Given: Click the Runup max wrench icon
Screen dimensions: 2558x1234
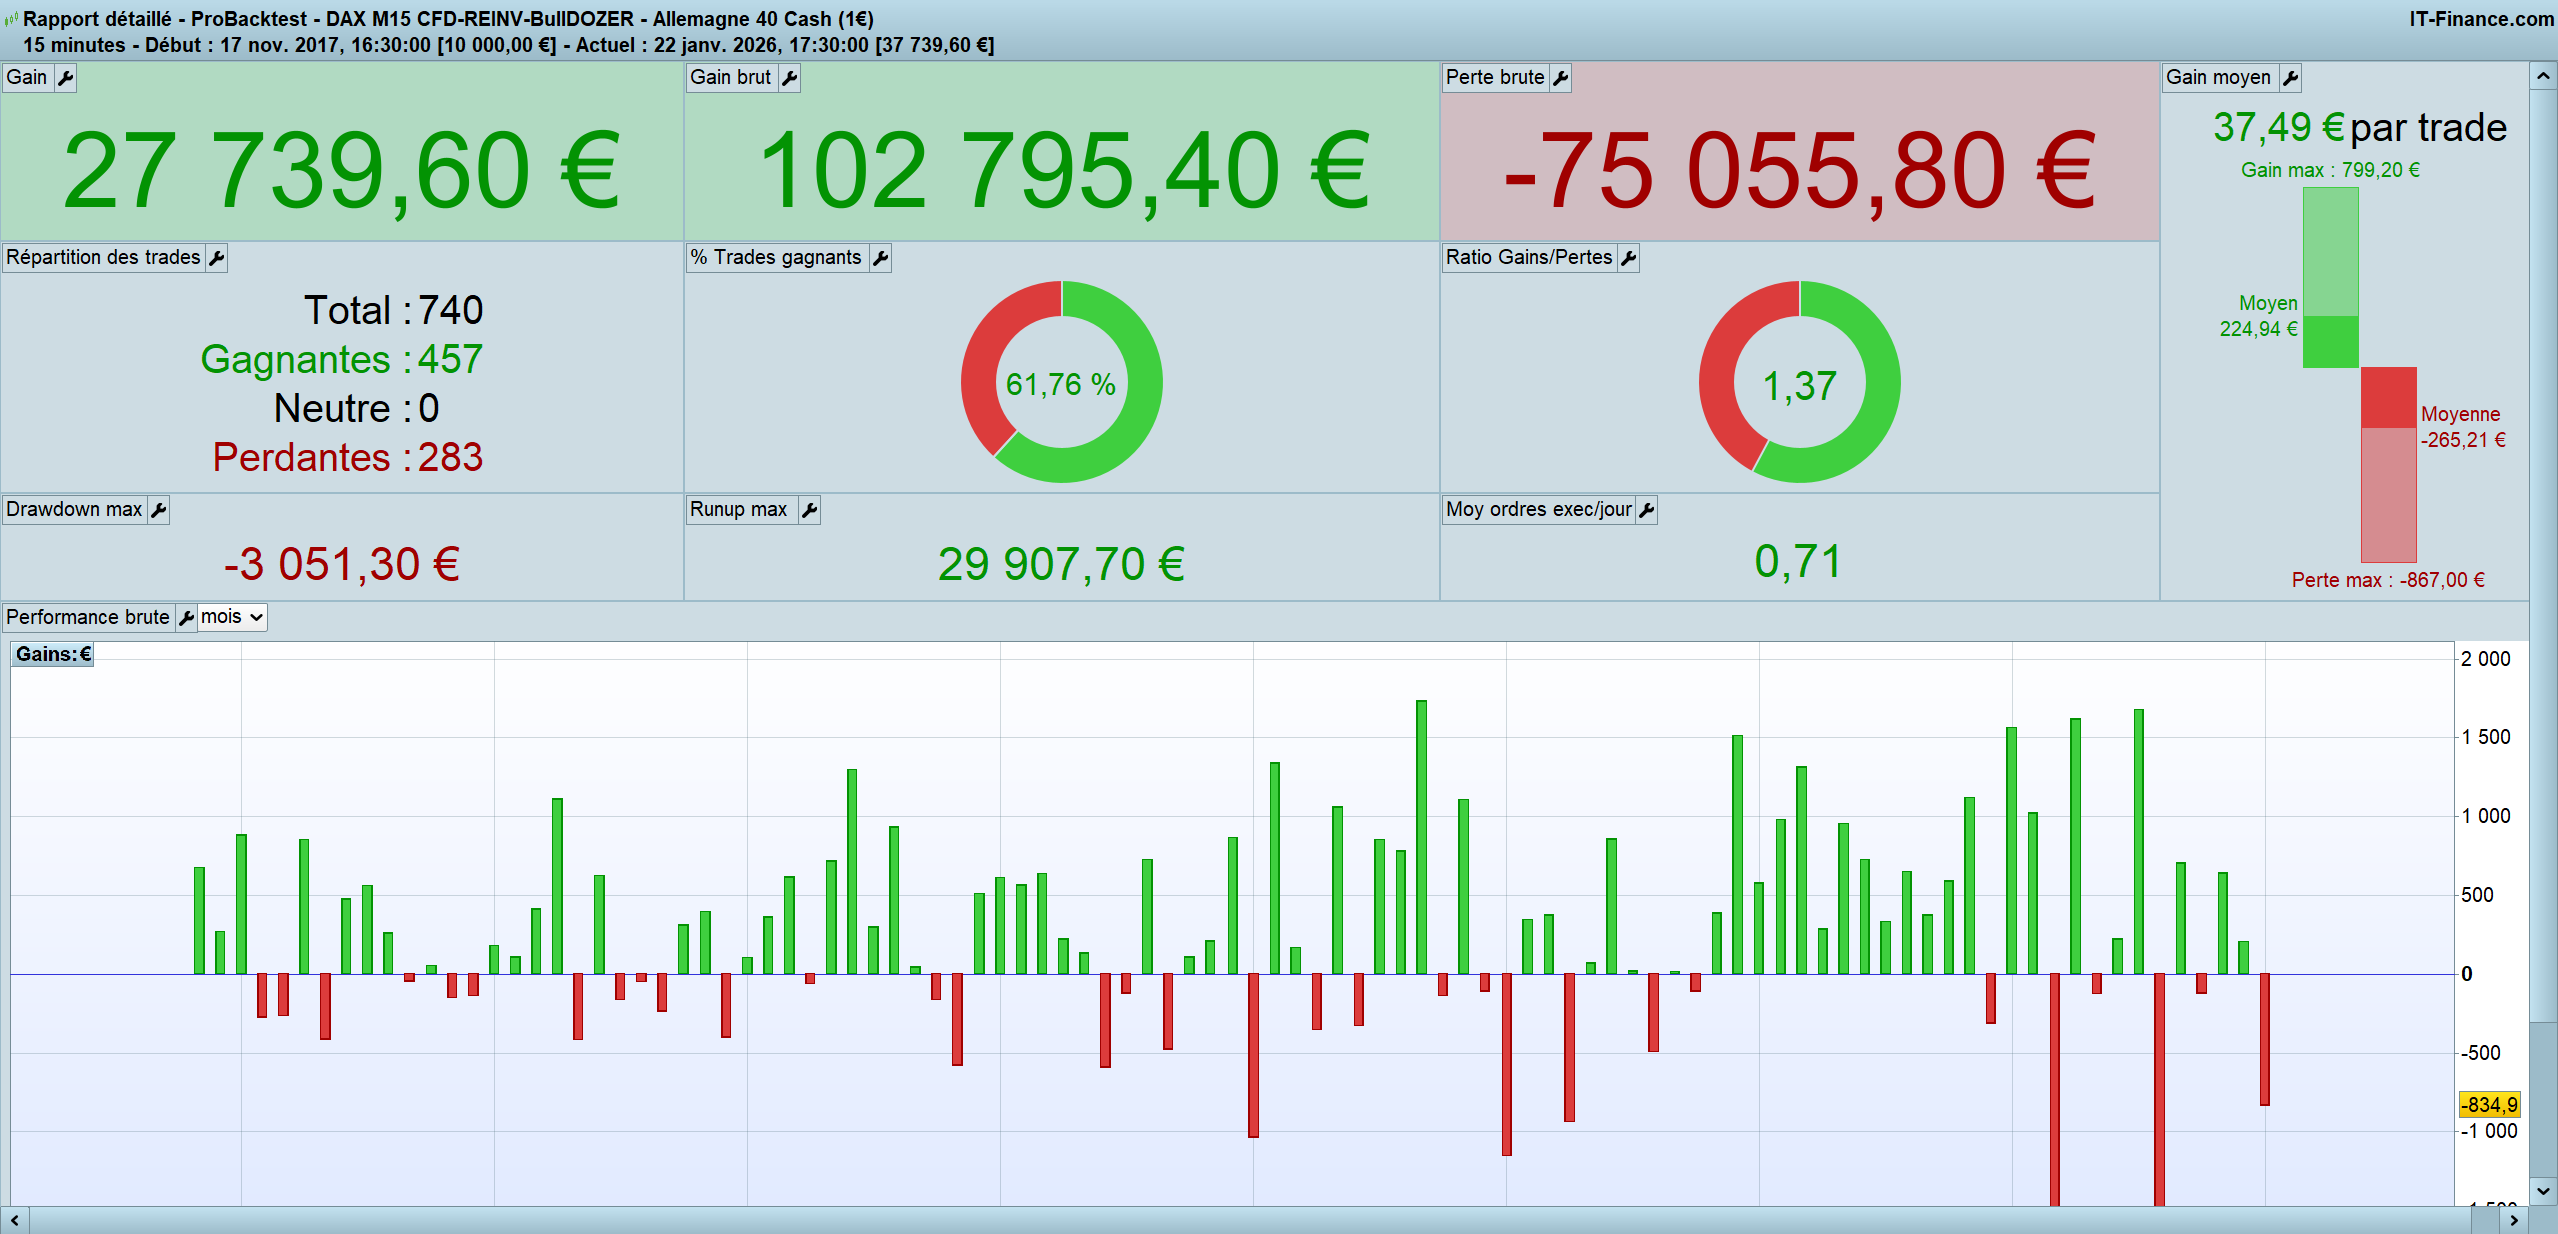Looking at the screenshot, I should [x=809, y=510].
